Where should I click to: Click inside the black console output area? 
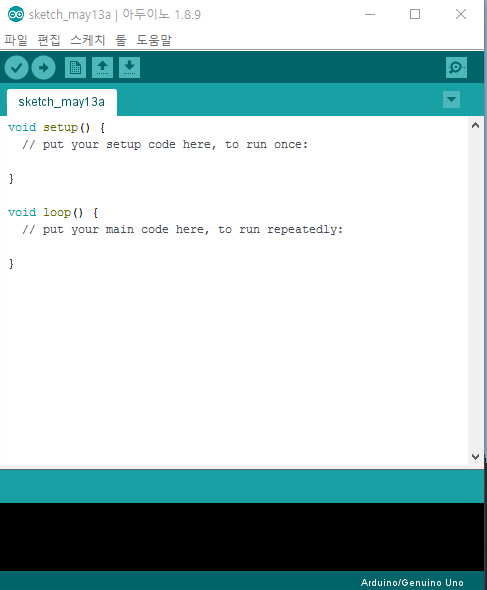242,537
